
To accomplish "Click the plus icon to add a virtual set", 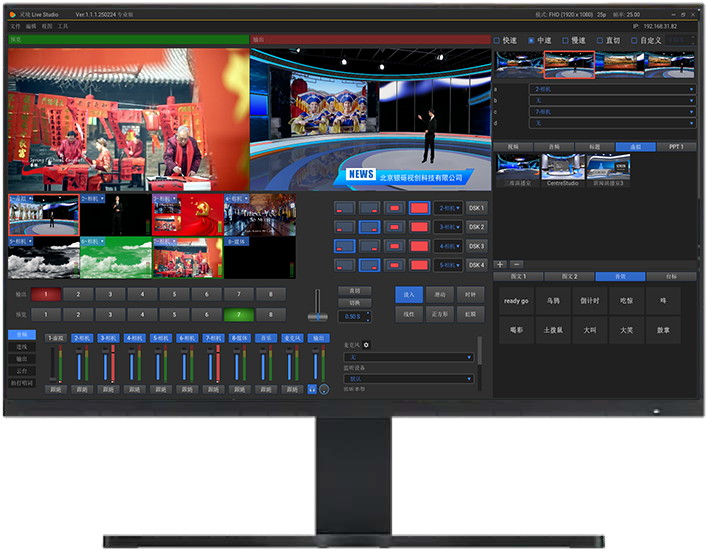I will [x=500, y=264].
